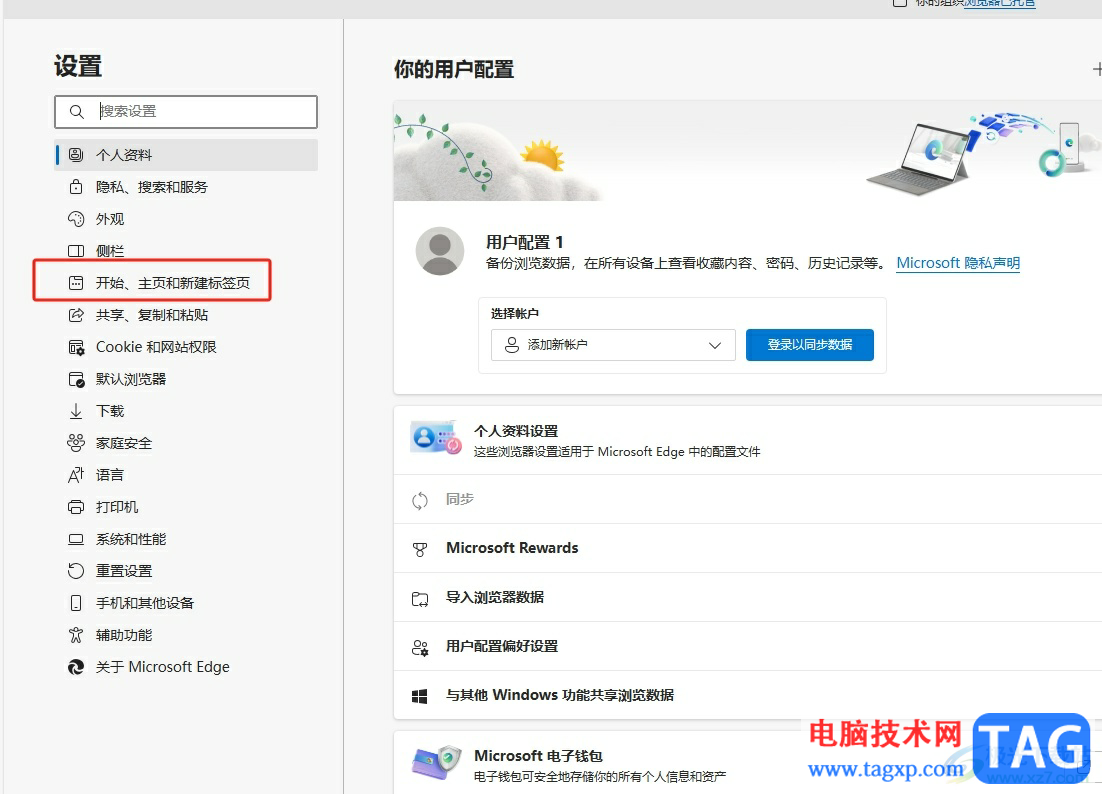Click the Start, home and new tabs icon
Screen dimensions: 1102x794
[76, 283]
